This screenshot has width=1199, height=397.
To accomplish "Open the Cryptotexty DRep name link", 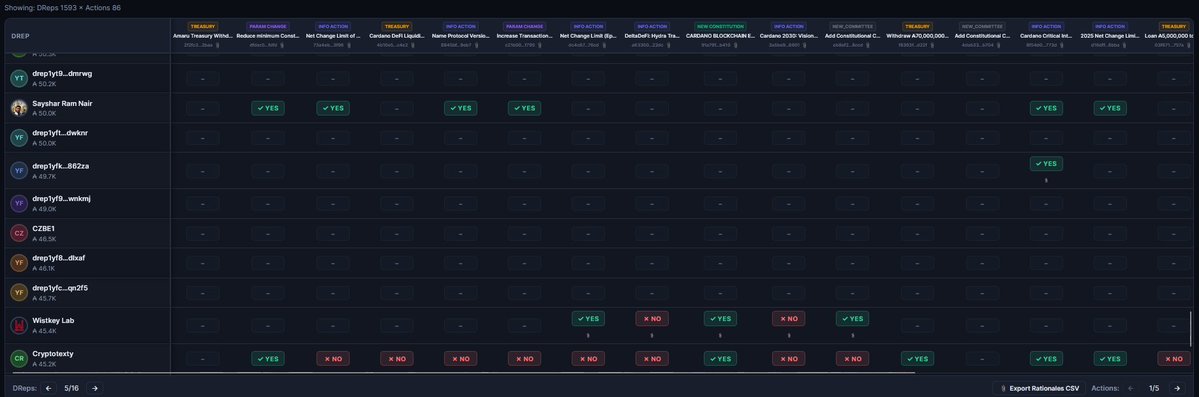I will pyautogui.click(x=53, y=354).
